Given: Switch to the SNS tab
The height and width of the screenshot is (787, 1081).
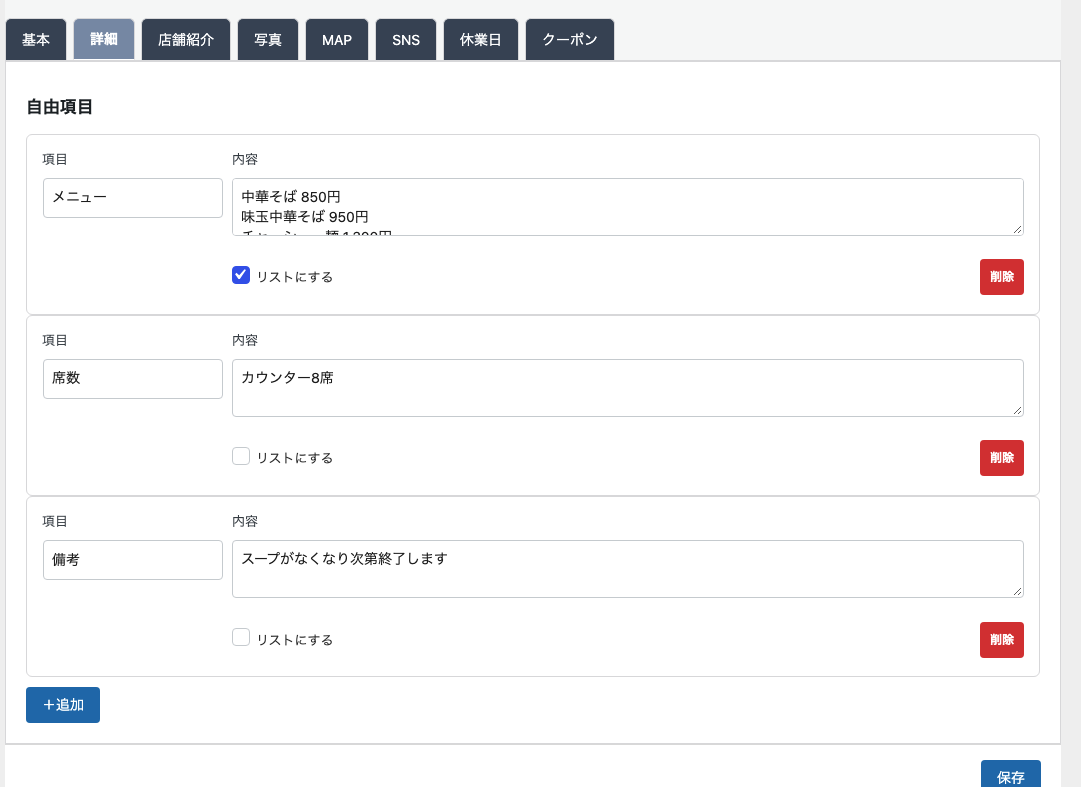Looking at the screenshot, I should [405, 40].
